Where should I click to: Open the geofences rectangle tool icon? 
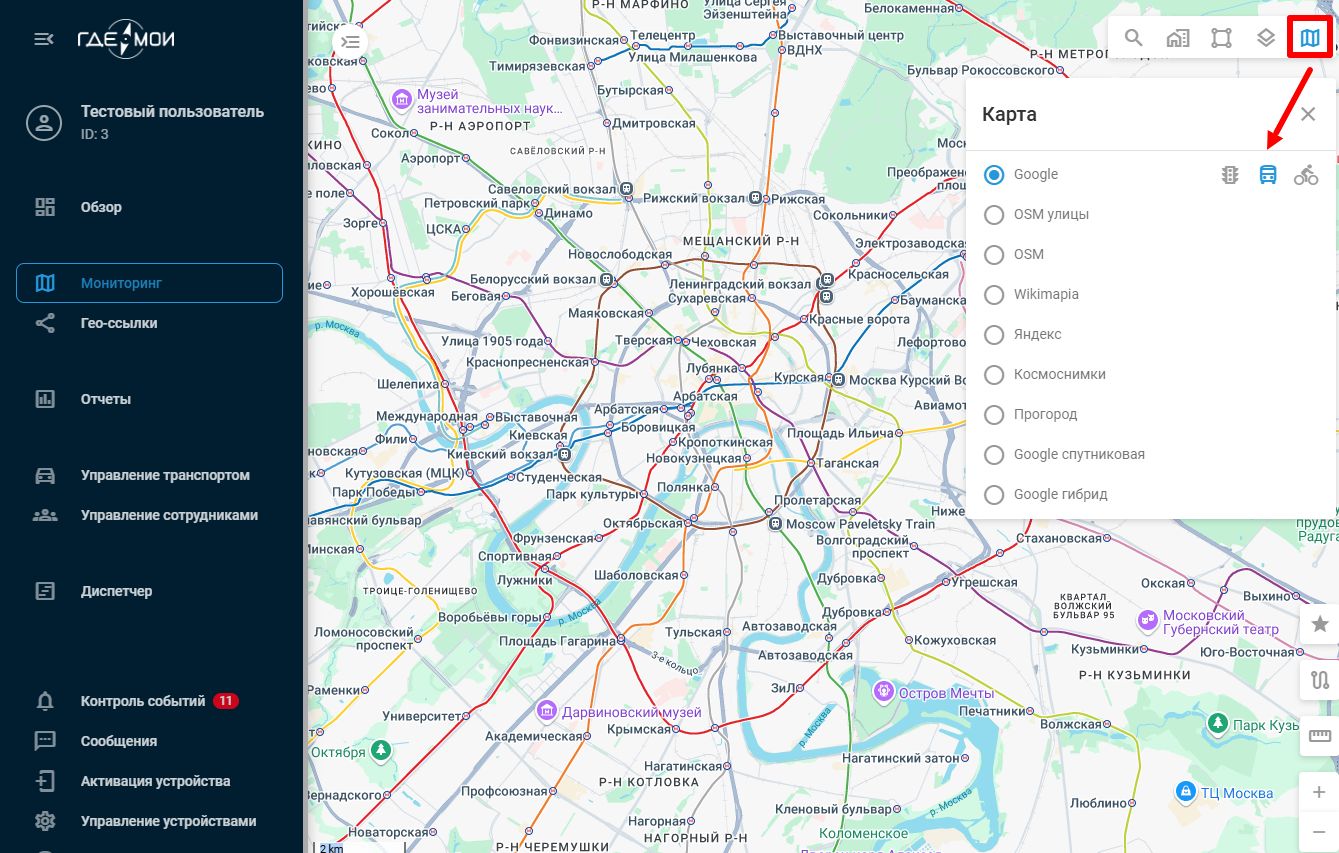(1221, 39)
